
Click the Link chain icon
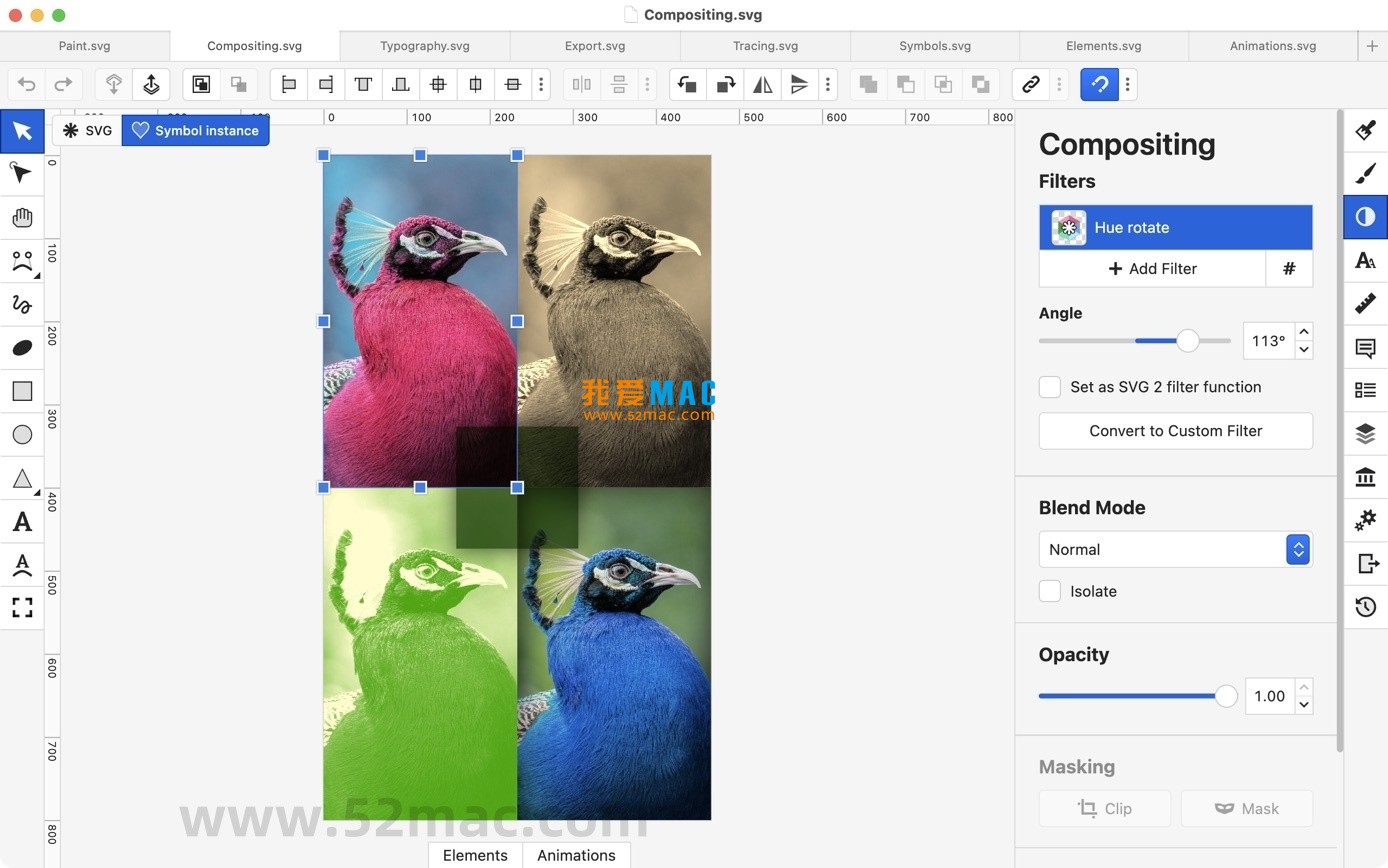[1031, 85]
